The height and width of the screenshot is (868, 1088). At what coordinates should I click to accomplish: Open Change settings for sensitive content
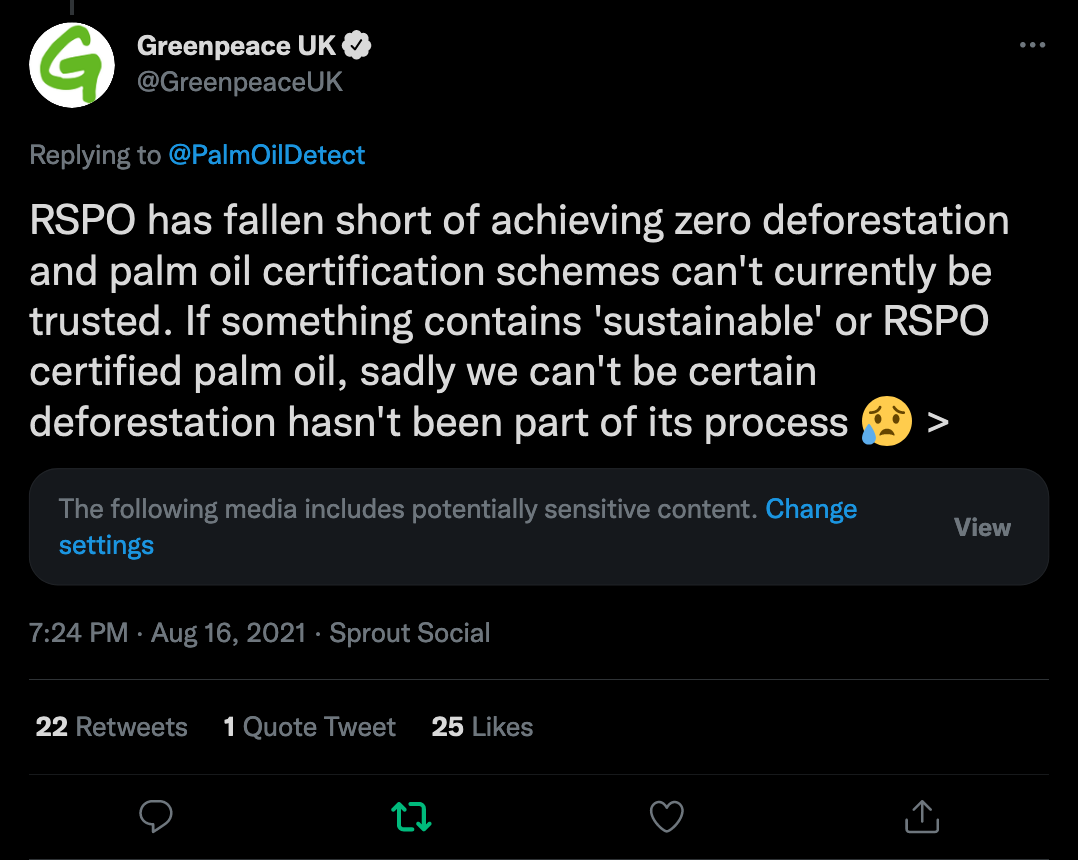pos(811,509)
